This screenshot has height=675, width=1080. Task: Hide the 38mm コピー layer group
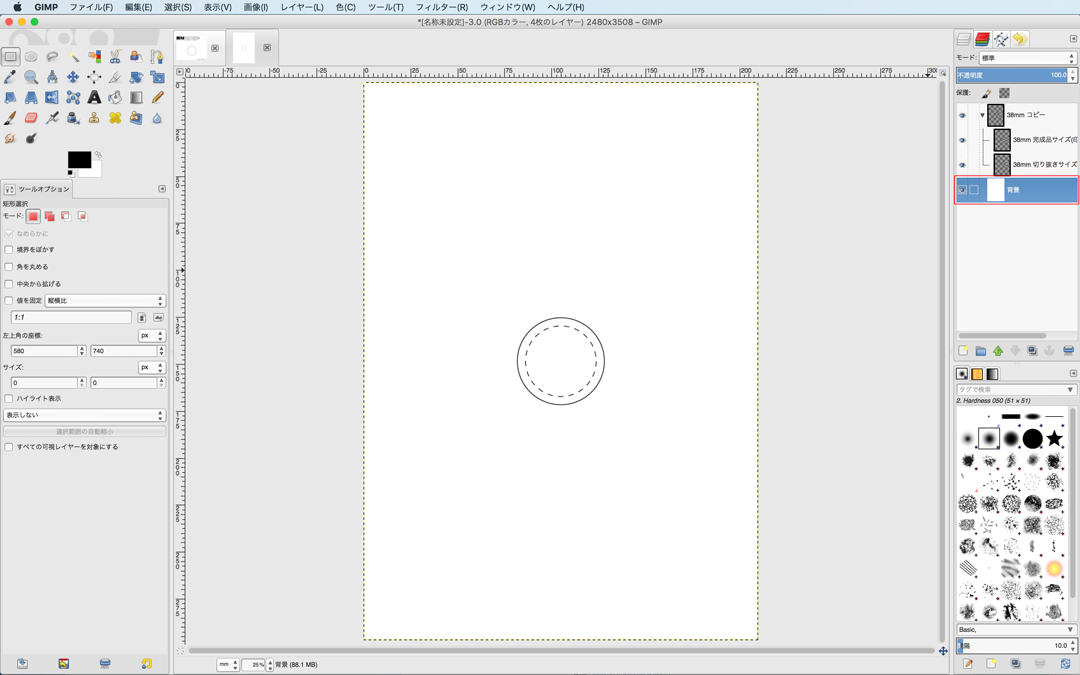(x=962, y=115)
